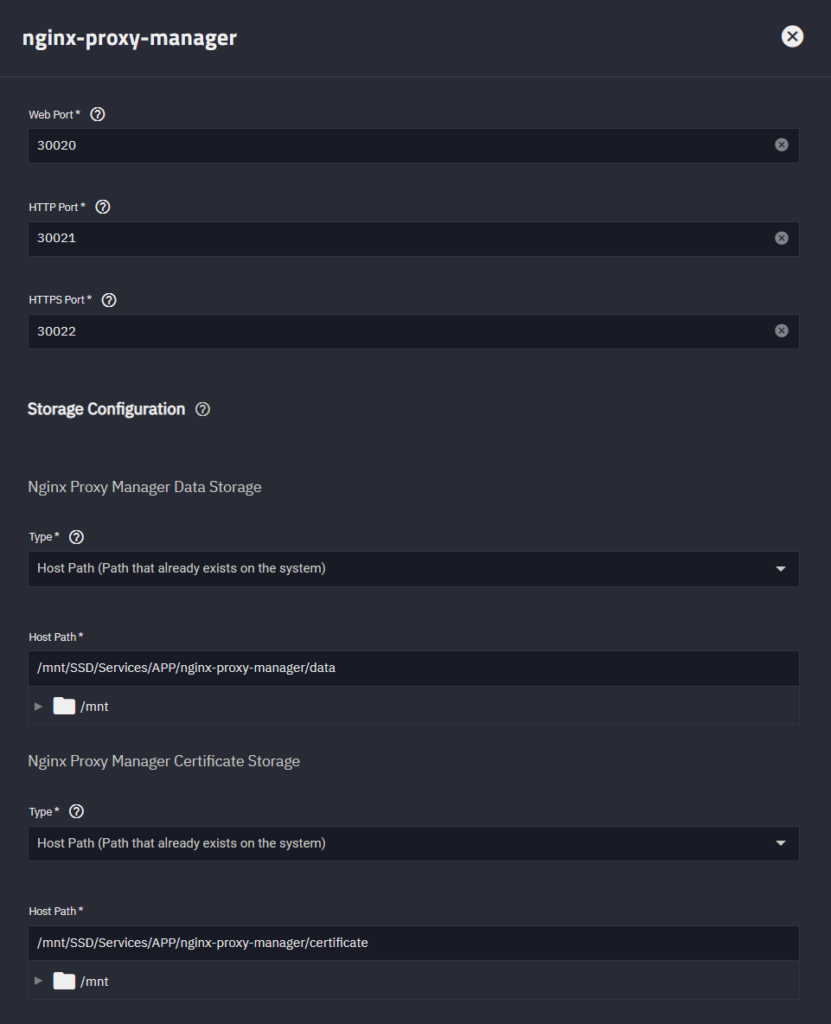The height and width of the screenshot is (1024, 831).
Task: Open the Certificate Storage Type dropdown
Action: point(783,843)
